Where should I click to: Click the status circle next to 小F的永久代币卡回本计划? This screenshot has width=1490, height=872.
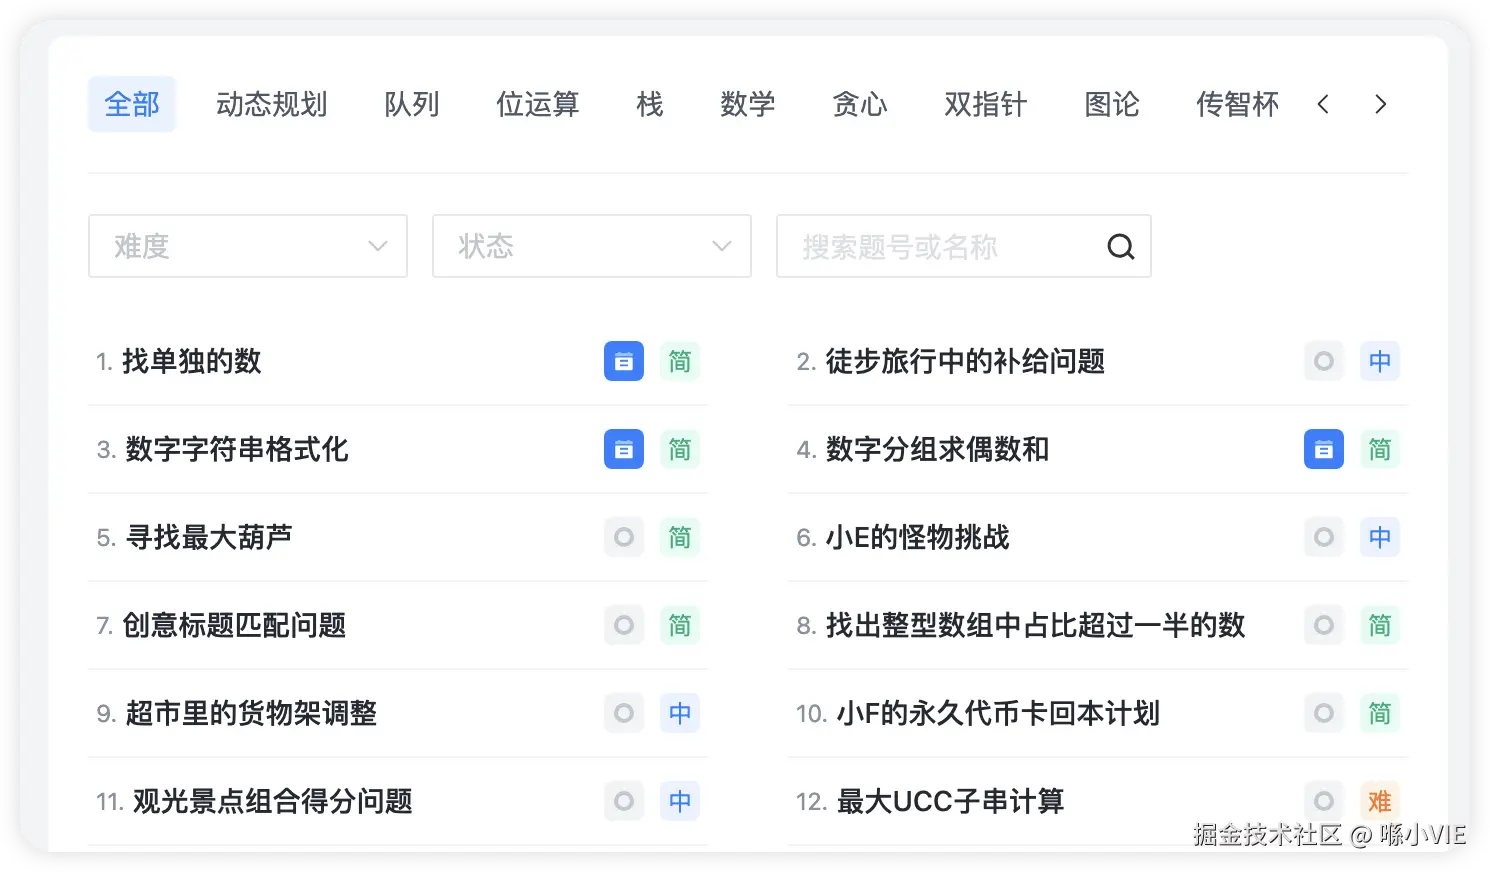(x=1323, y=713)
